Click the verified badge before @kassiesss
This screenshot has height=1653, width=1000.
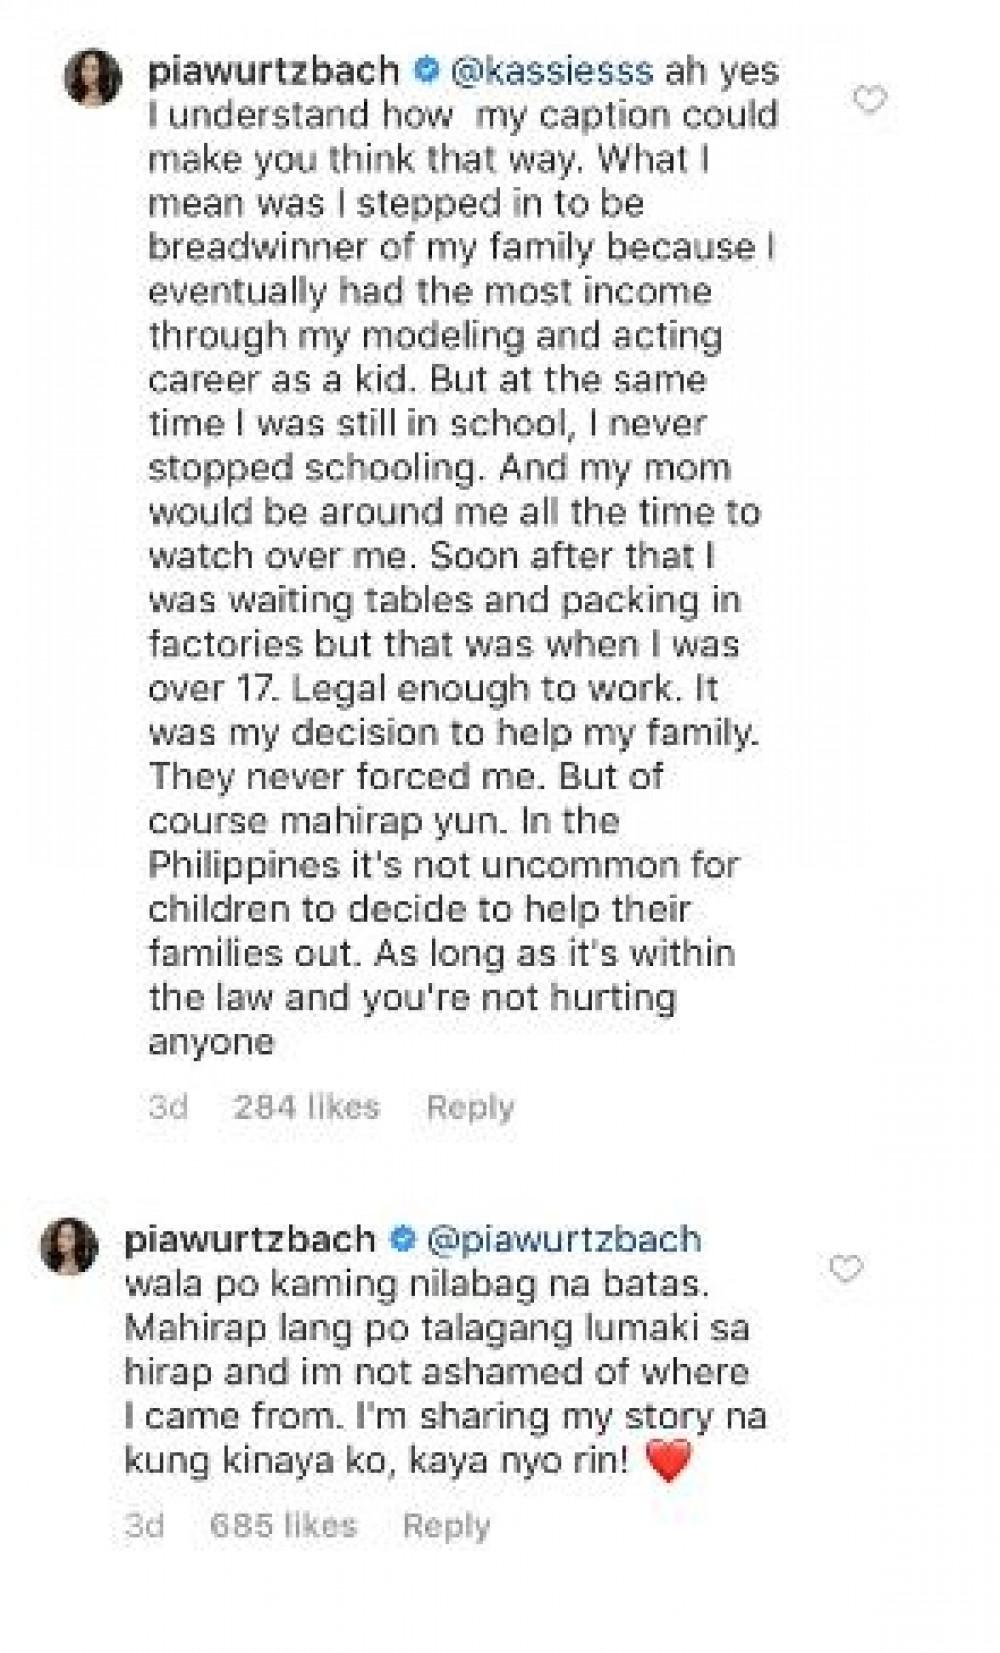tap(426, 71)
